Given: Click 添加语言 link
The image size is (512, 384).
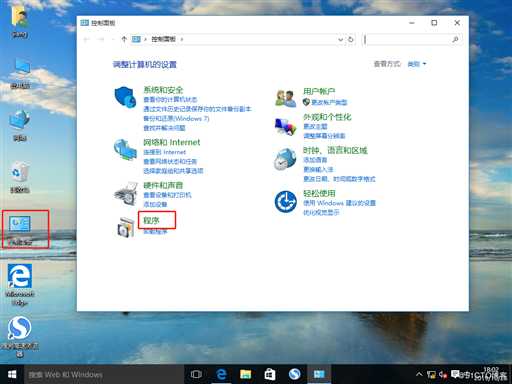Looking at the screenshot, I should coord(315,160).
